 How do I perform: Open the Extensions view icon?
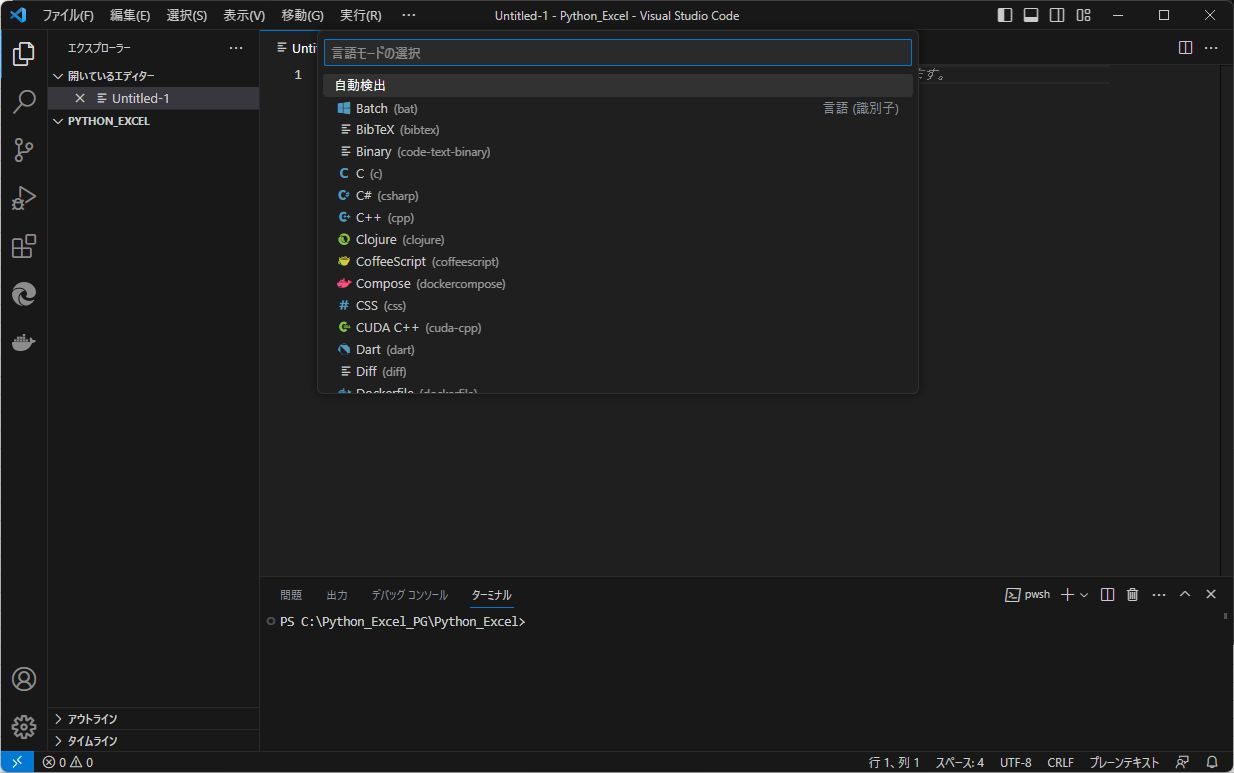click(24, 246)
